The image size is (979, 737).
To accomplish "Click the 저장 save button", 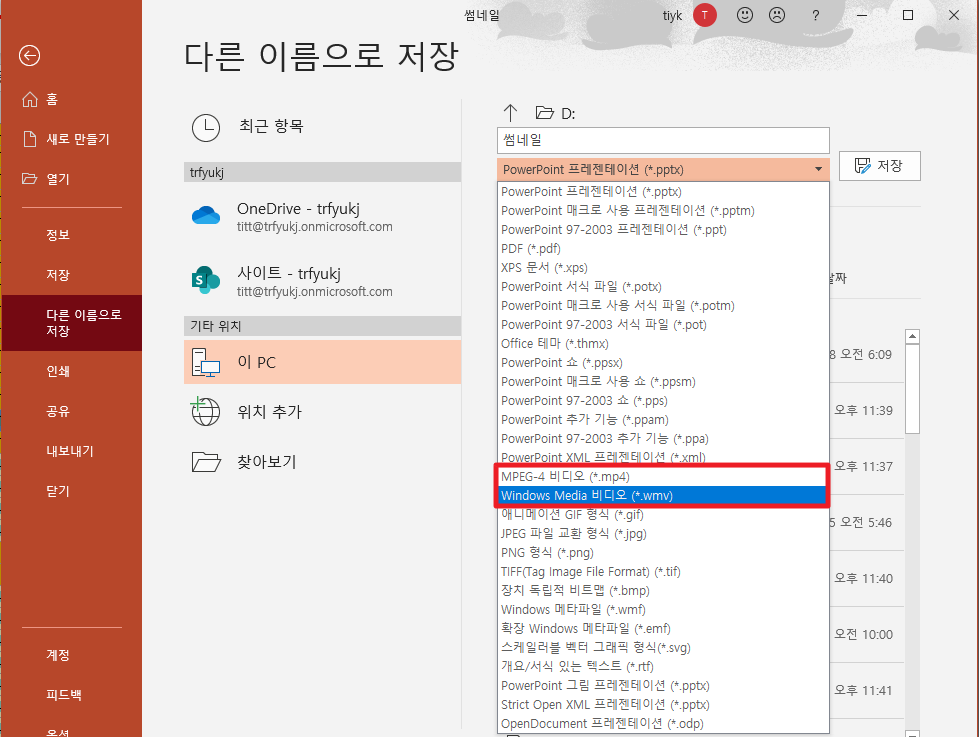I will pos(879,166).
